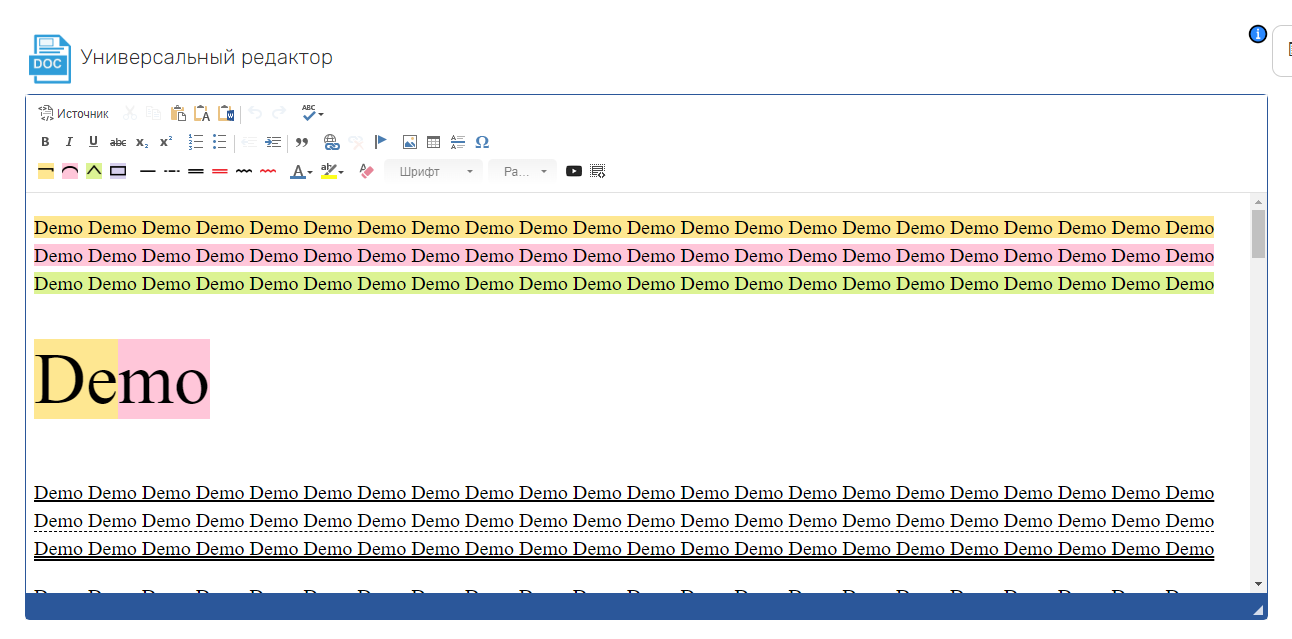Insert a numbered list
The height and width of the screenshot is (639, 1292).
(x=196, y=142)
